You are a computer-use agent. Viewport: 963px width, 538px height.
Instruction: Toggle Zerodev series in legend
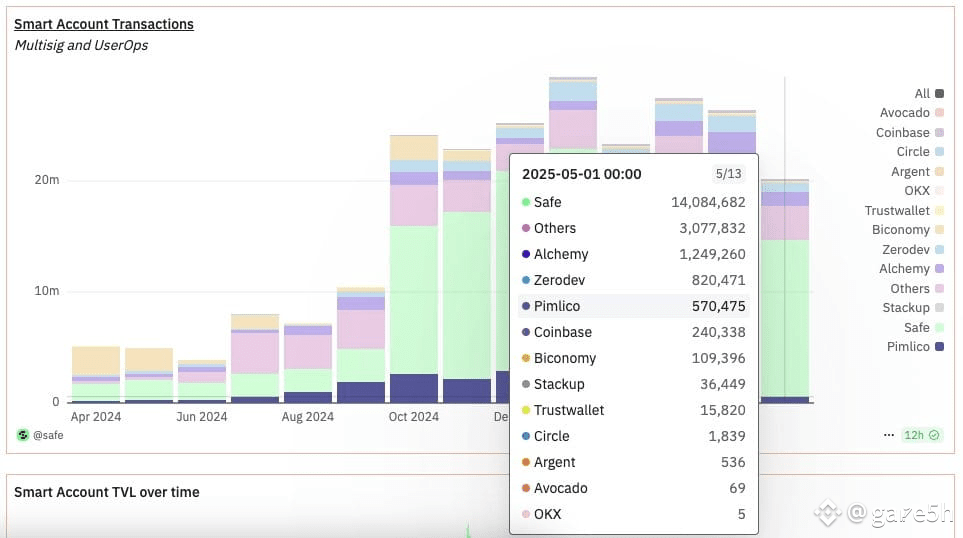[913, 249]
